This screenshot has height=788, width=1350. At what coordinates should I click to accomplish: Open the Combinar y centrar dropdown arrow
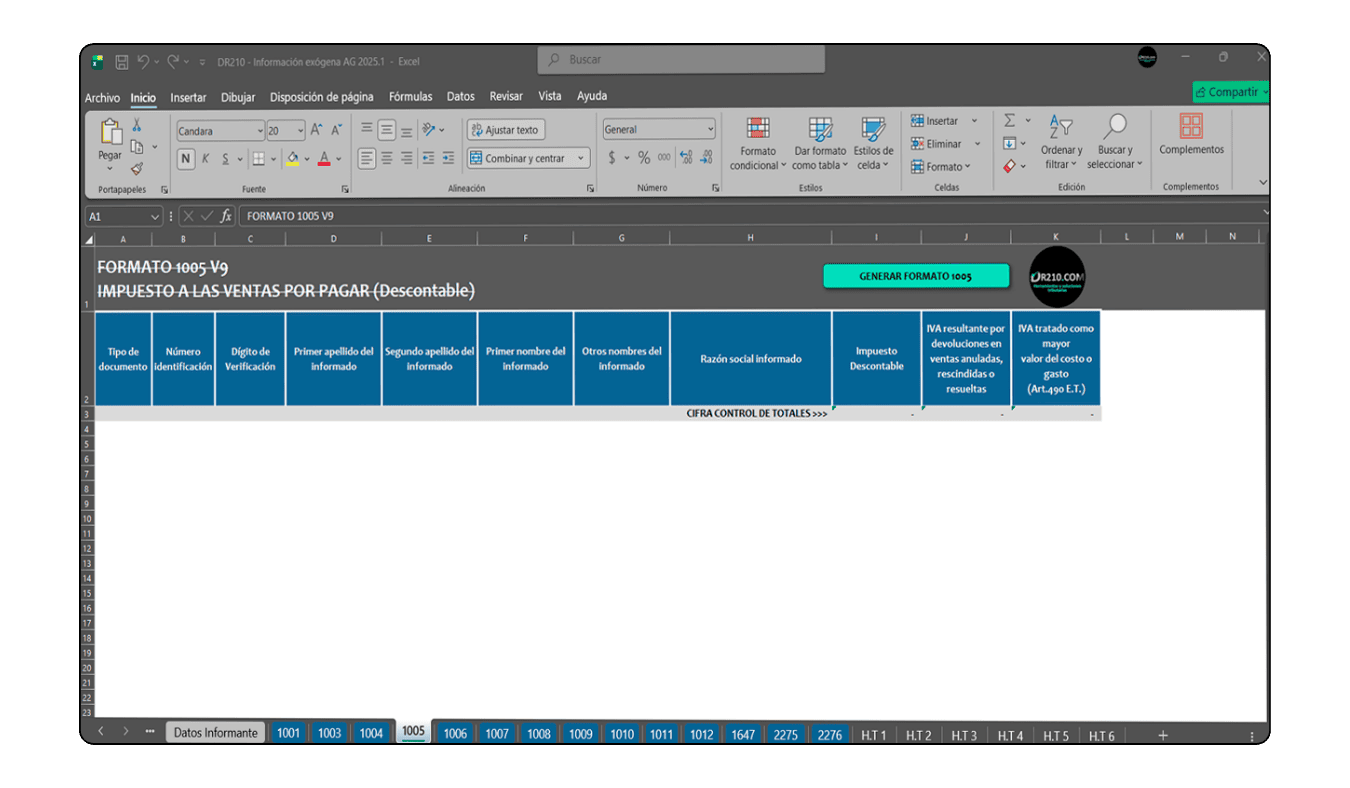[581, 158]
